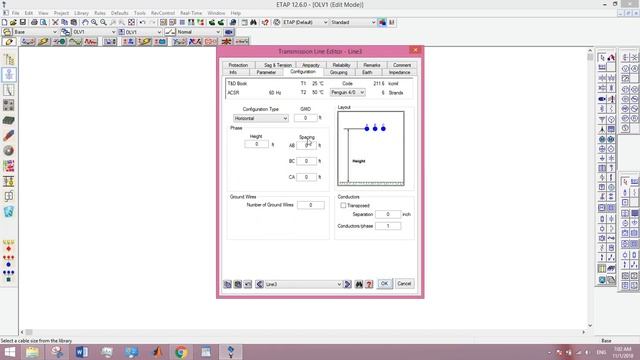Open the Earth tab
Screen dimensions: 640x360
(367, 72)
